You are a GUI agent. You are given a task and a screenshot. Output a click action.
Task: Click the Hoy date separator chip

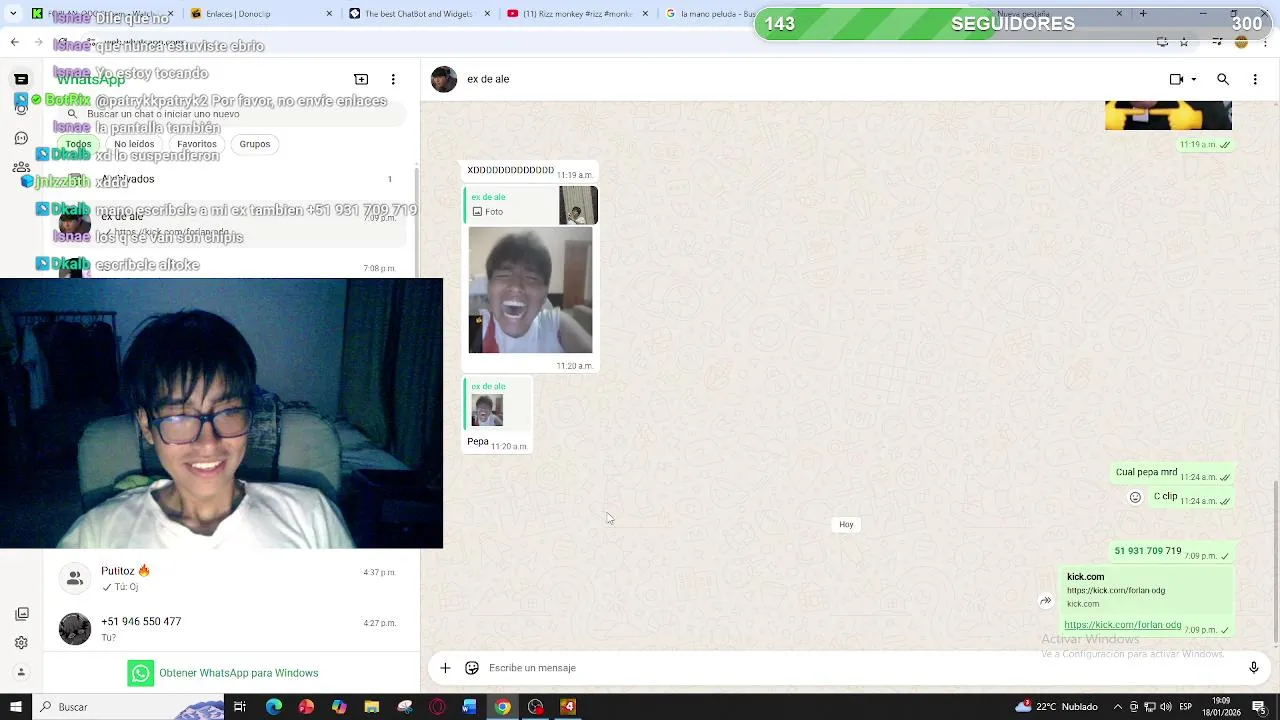[846, 524]
